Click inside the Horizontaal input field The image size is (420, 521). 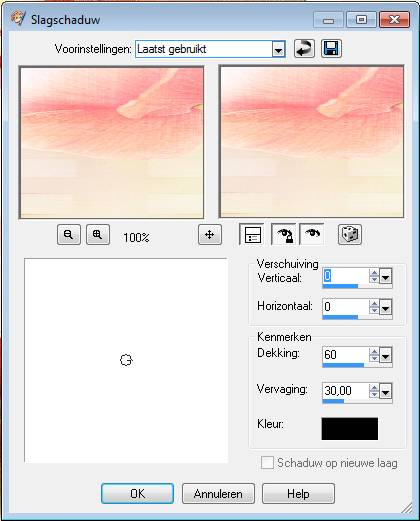point(345,307)
